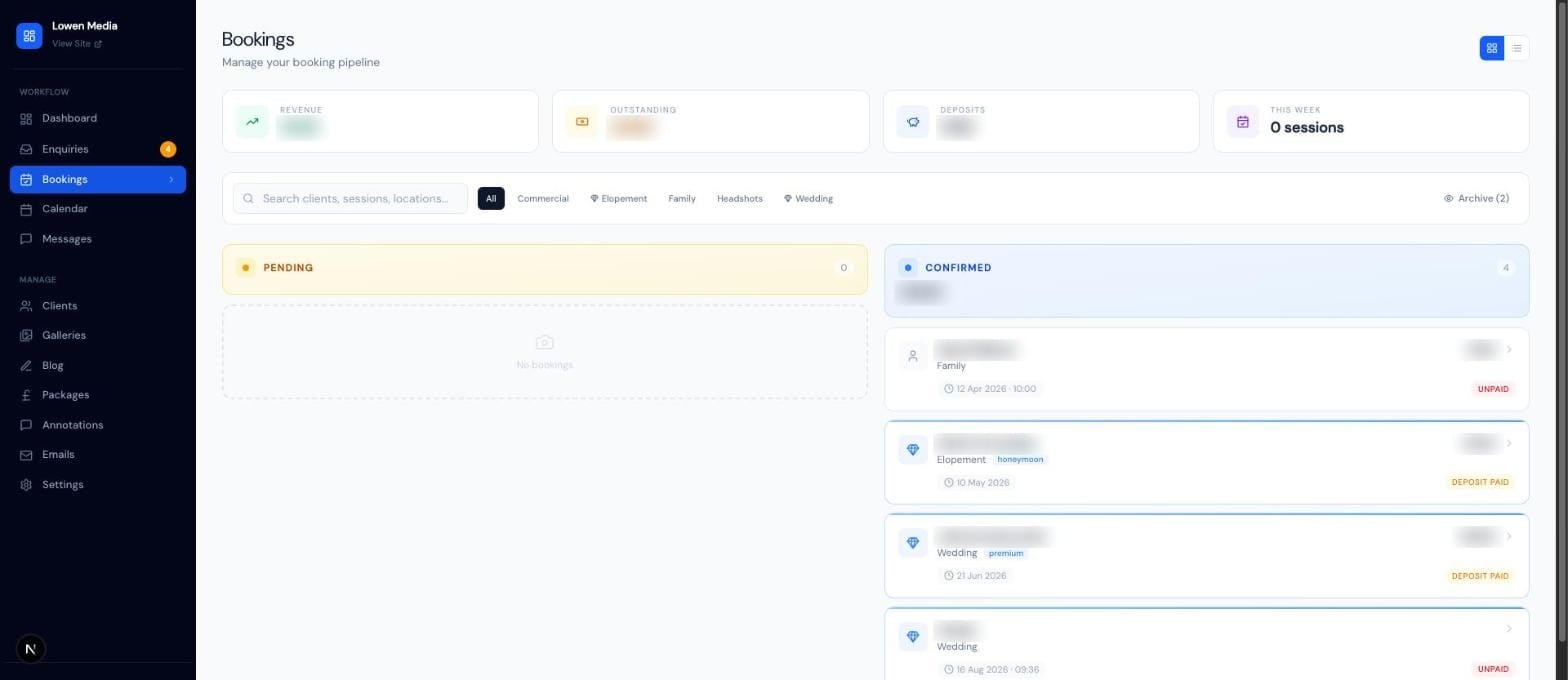Click the Confirmed count badge 4
Viewport: 1568px width, 680px height.
pos(1505,268)
